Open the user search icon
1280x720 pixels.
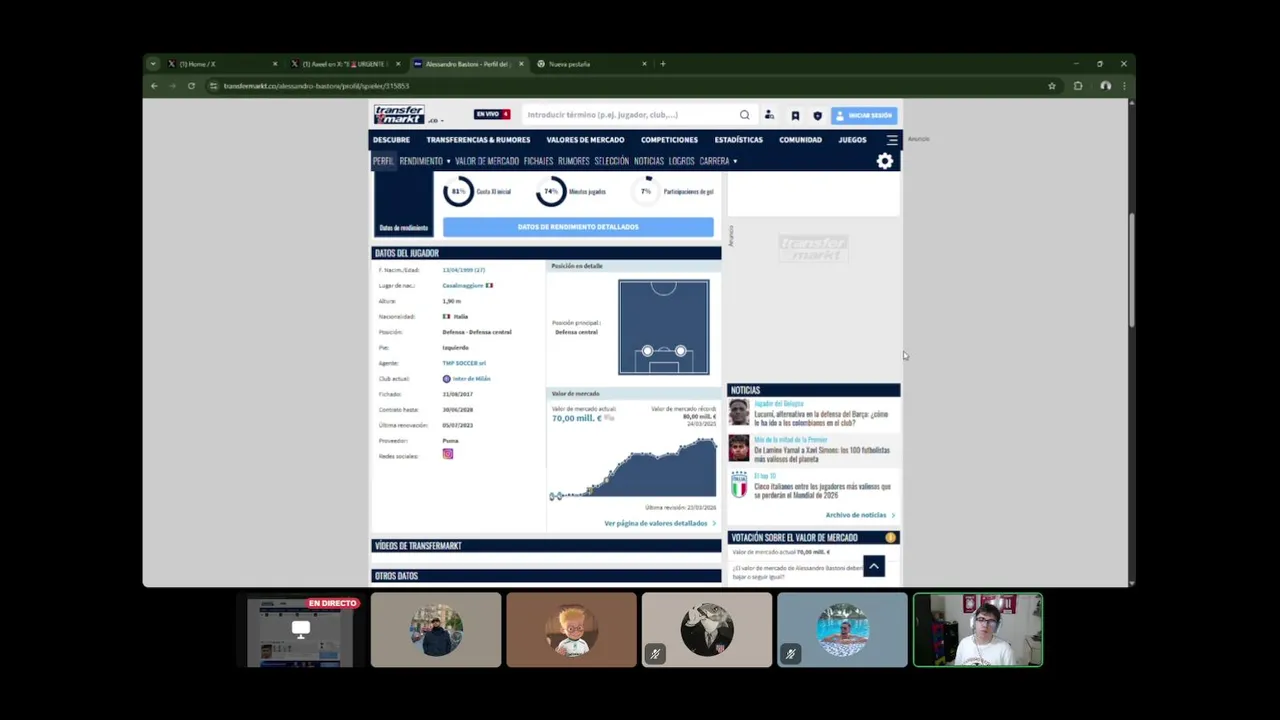tap(769, 115)
